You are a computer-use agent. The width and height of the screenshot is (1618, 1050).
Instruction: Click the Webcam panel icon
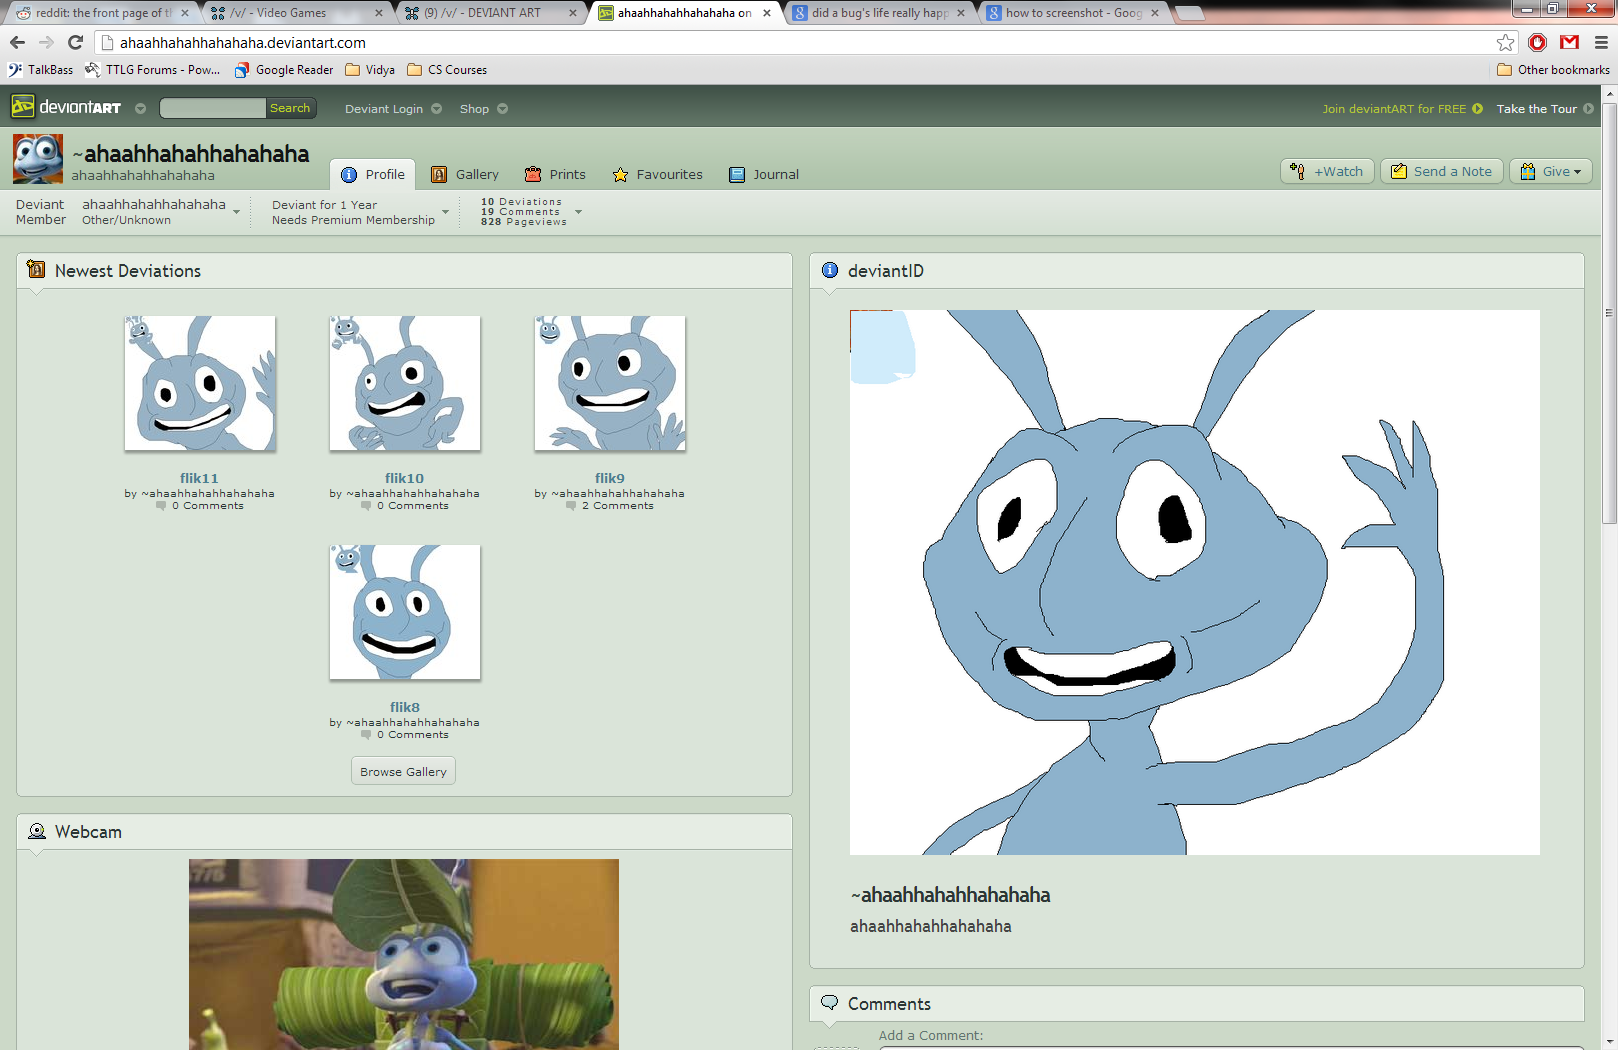click(37, 831)
